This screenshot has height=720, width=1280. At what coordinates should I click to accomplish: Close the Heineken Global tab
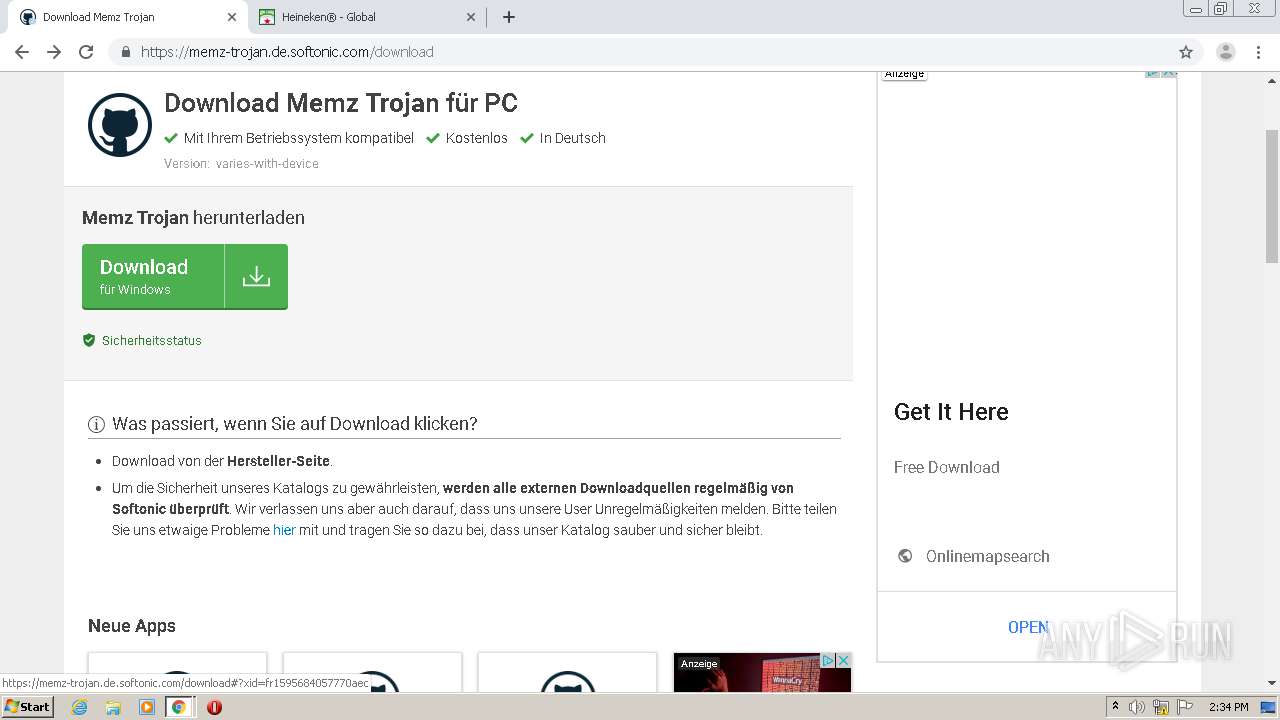[x=472, y=17]
